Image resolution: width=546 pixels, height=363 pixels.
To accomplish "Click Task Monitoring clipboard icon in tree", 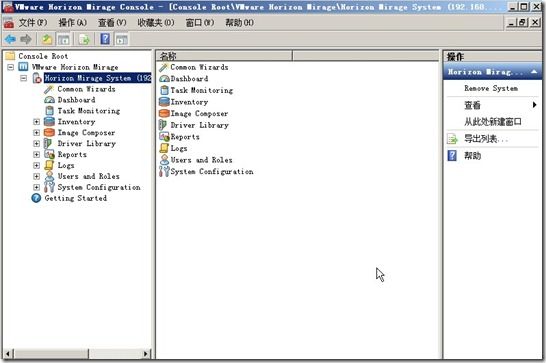I will click(50, 111).
